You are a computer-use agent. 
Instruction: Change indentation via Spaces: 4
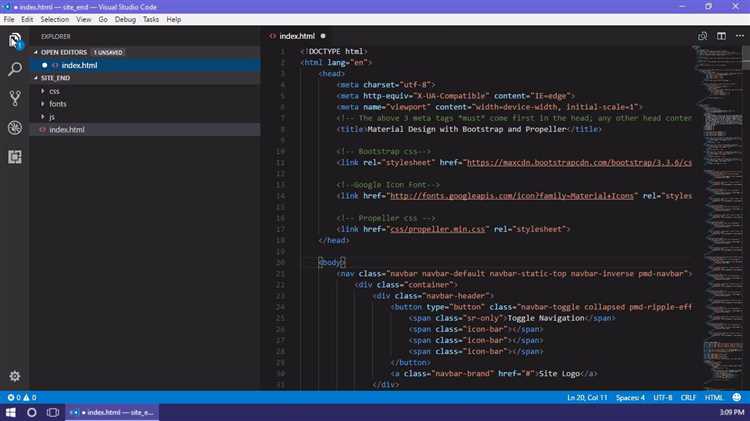pos(630,398)
